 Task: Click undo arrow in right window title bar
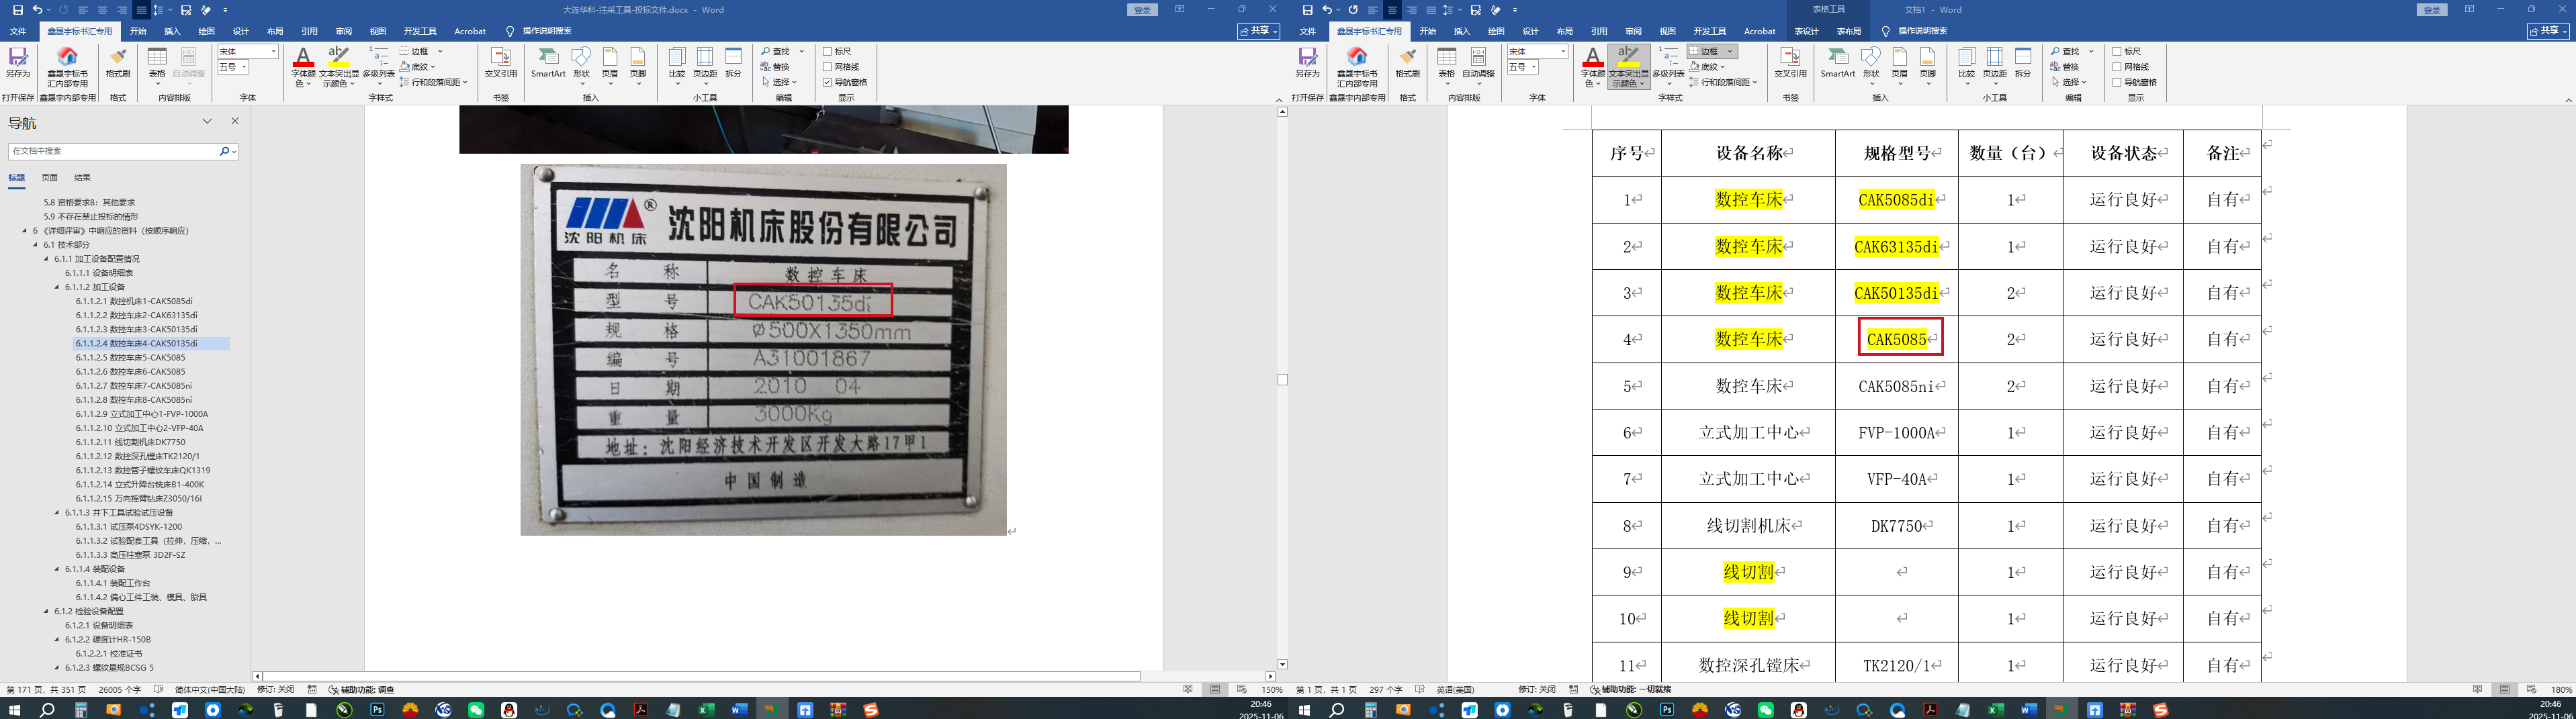1328,10
